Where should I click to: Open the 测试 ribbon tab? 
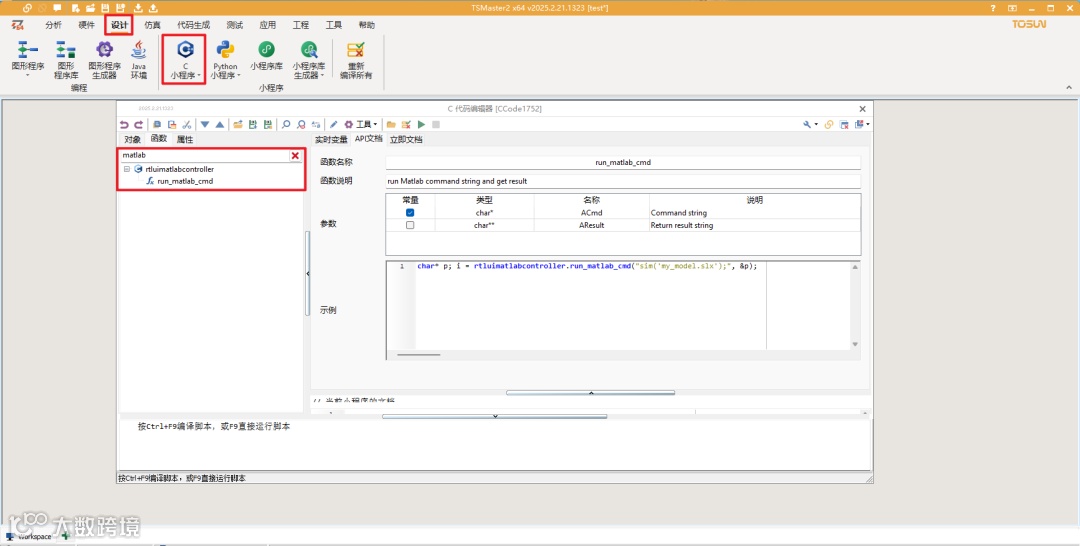[235, 25]
